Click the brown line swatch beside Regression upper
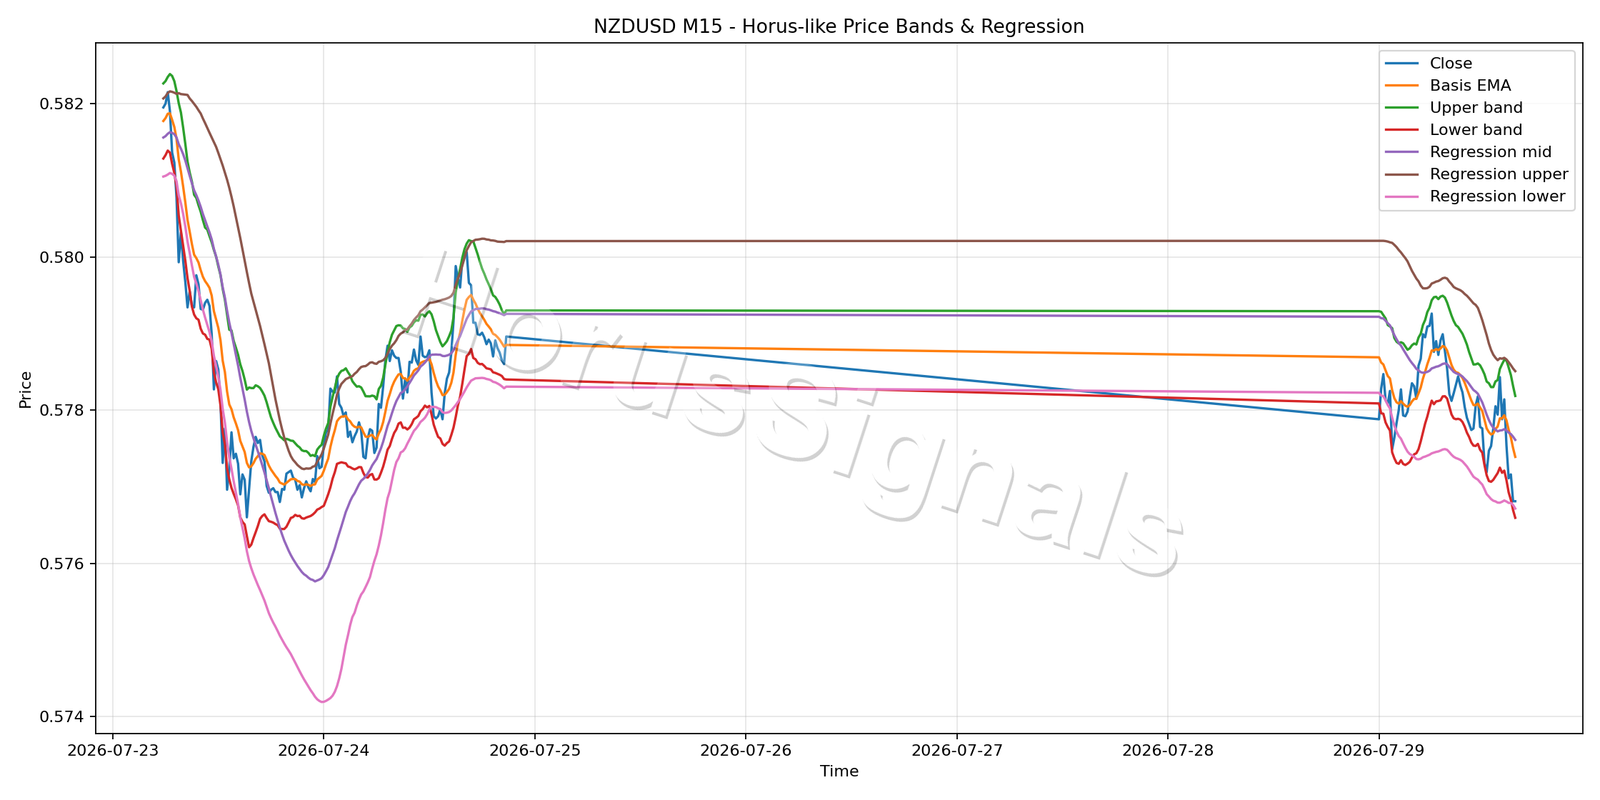 pyautogui.click(x=1402, y=174)
